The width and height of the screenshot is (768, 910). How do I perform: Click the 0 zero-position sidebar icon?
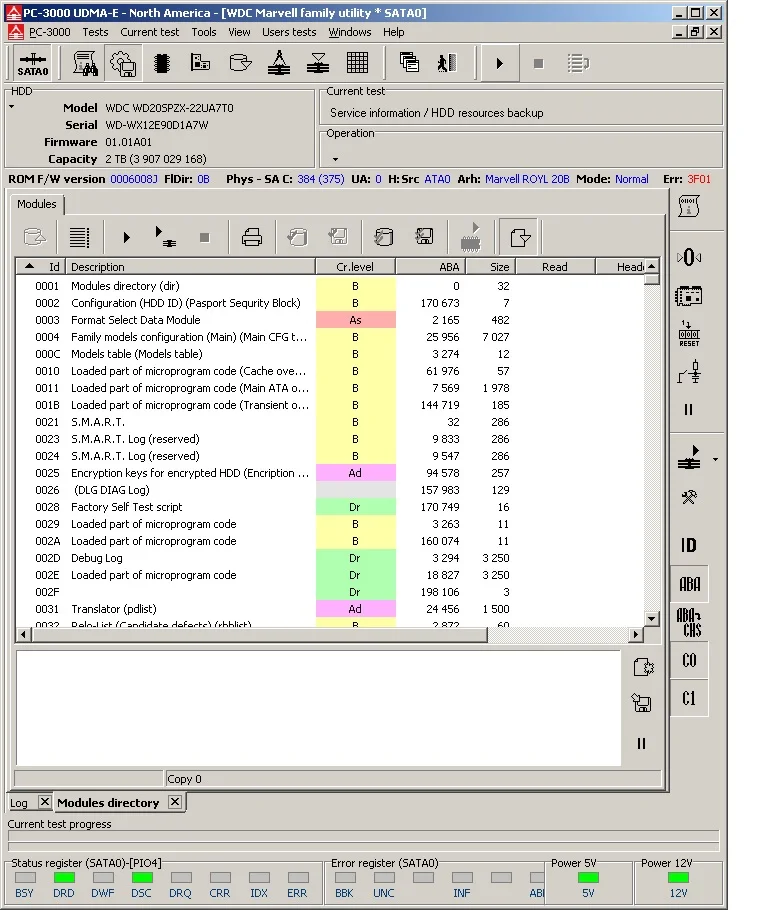click(689, 257)
